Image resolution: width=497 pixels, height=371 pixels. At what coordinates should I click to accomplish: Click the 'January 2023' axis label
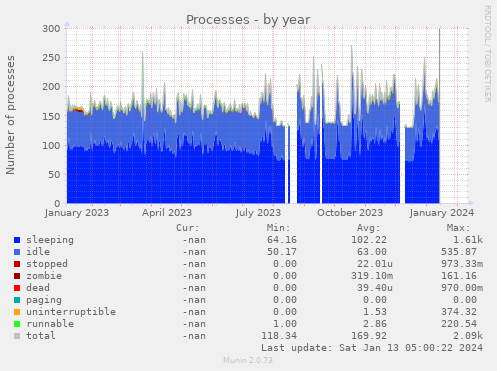pos(77,213)
